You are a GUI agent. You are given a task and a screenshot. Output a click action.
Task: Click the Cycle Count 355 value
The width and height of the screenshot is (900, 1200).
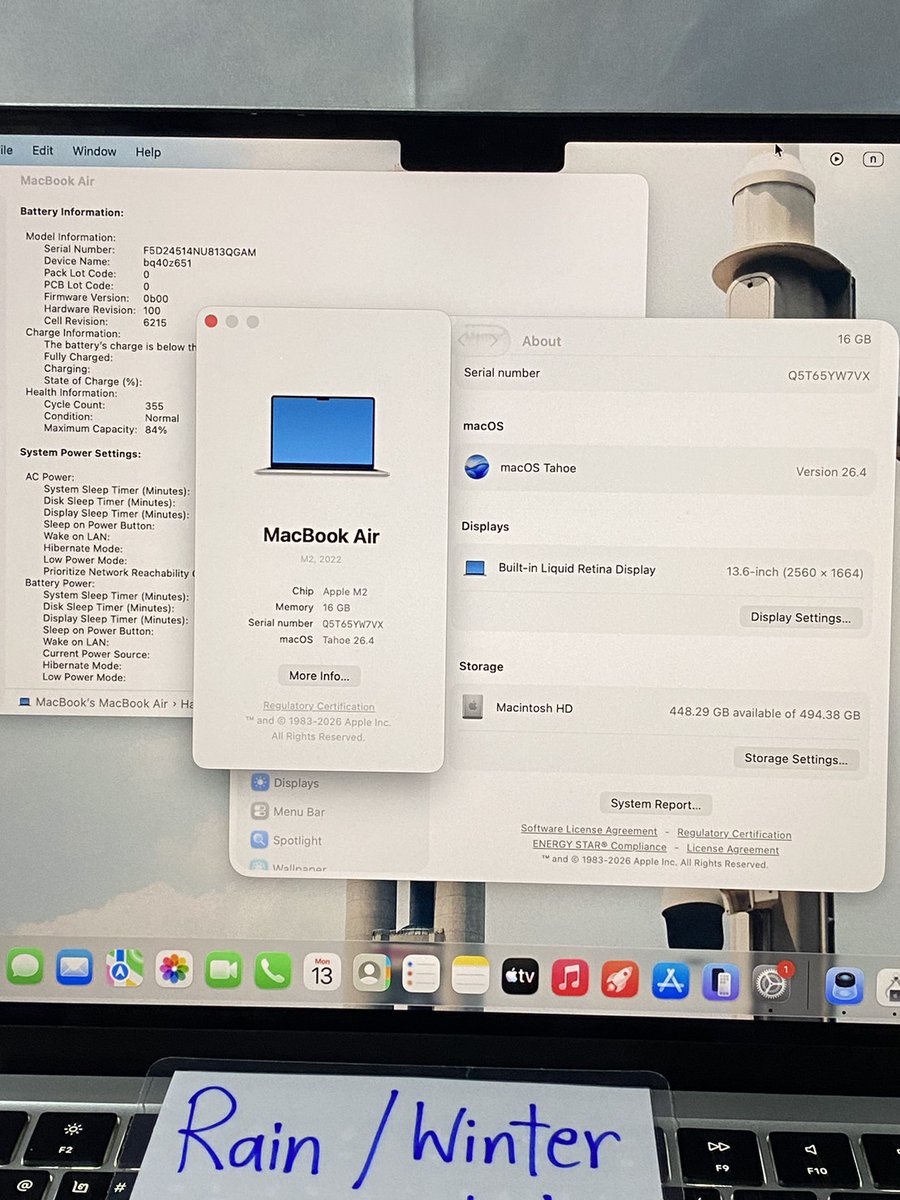click(x=154, y=406)
